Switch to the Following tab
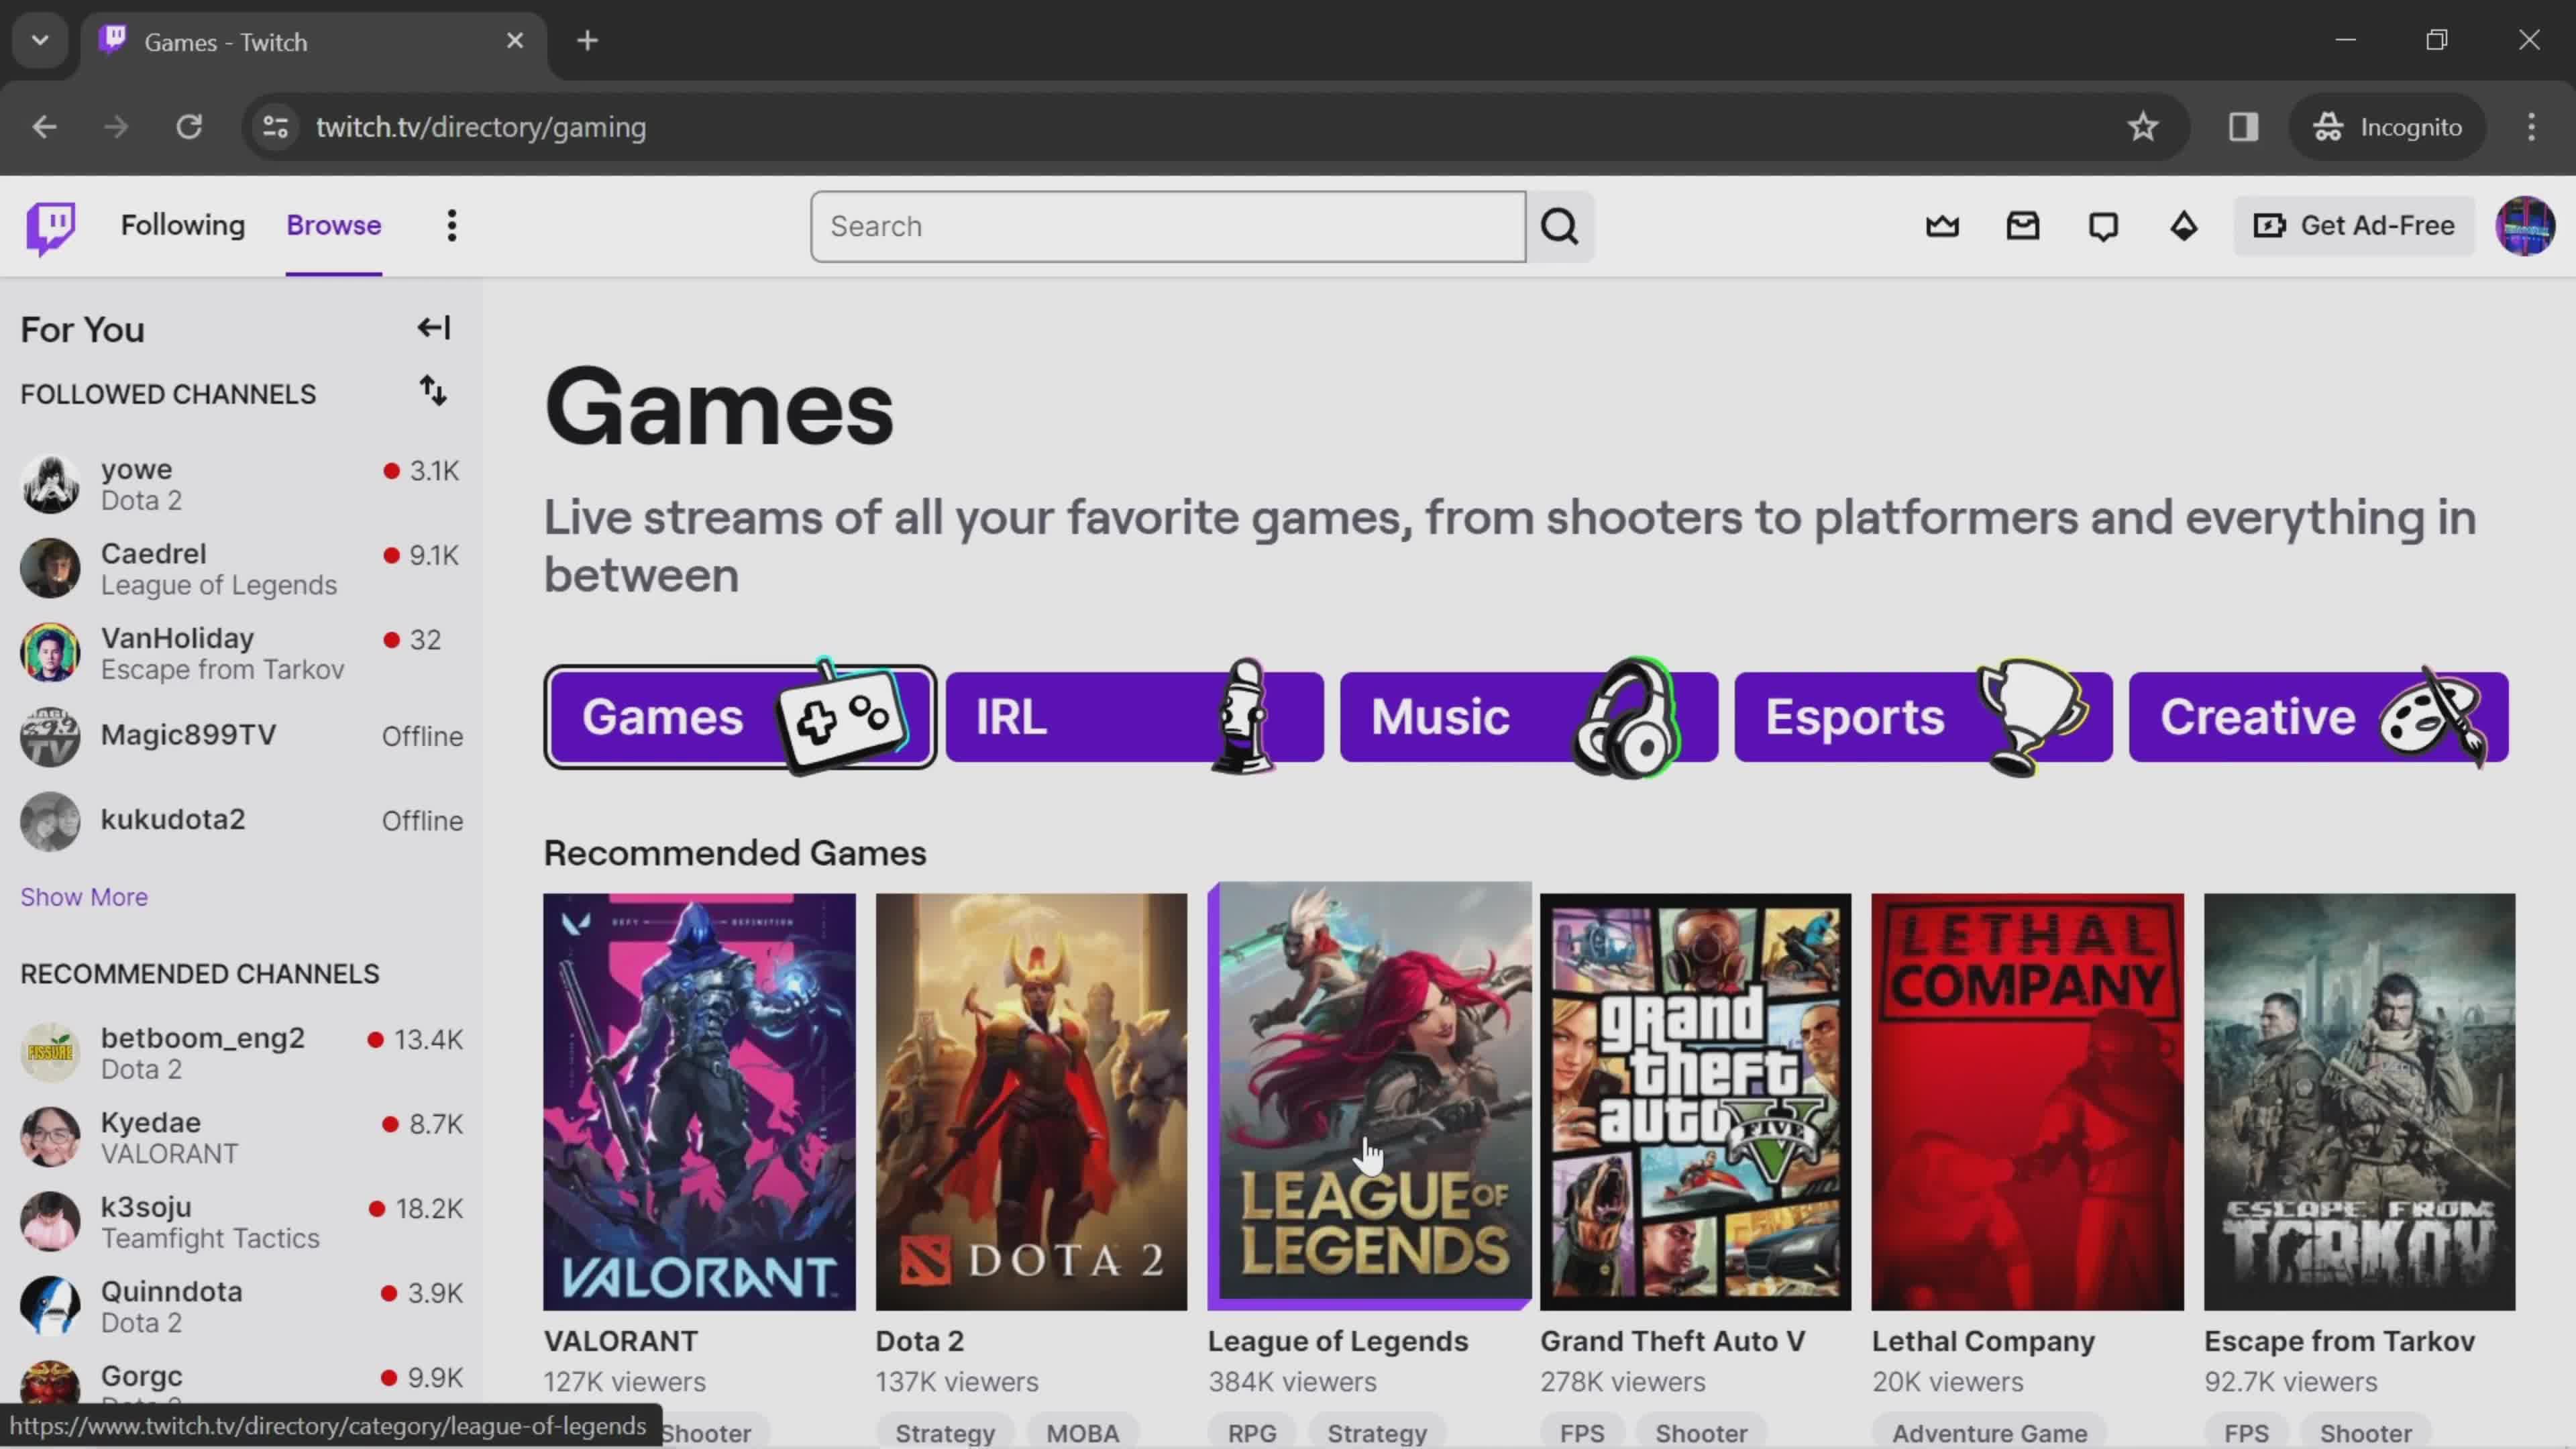 click(x=183, y=226)
